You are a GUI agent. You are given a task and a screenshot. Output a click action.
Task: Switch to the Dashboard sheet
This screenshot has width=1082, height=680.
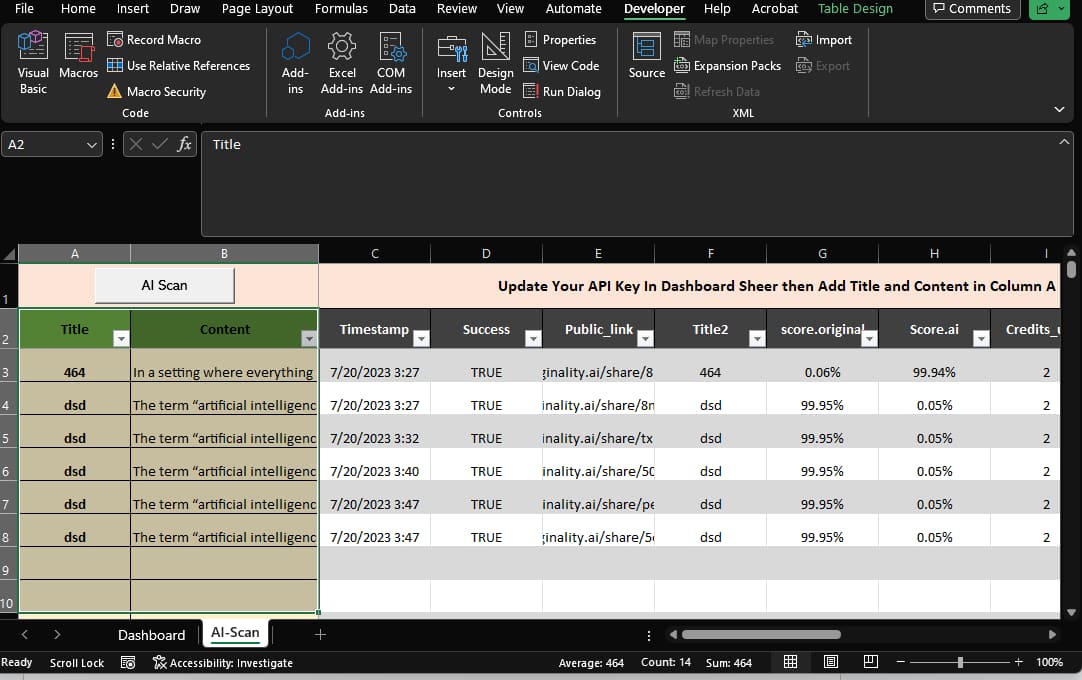[151, 634]
